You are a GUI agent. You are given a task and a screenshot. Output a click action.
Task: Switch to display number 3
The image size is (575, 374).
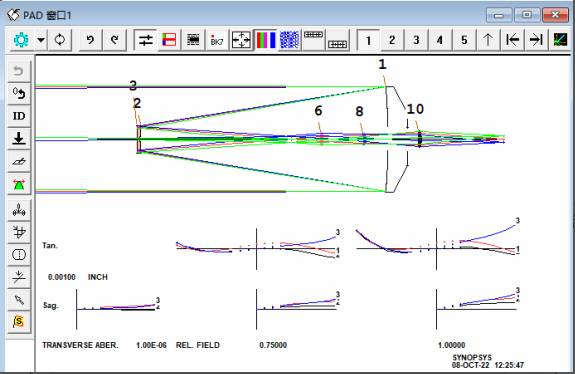pos(416,40)
